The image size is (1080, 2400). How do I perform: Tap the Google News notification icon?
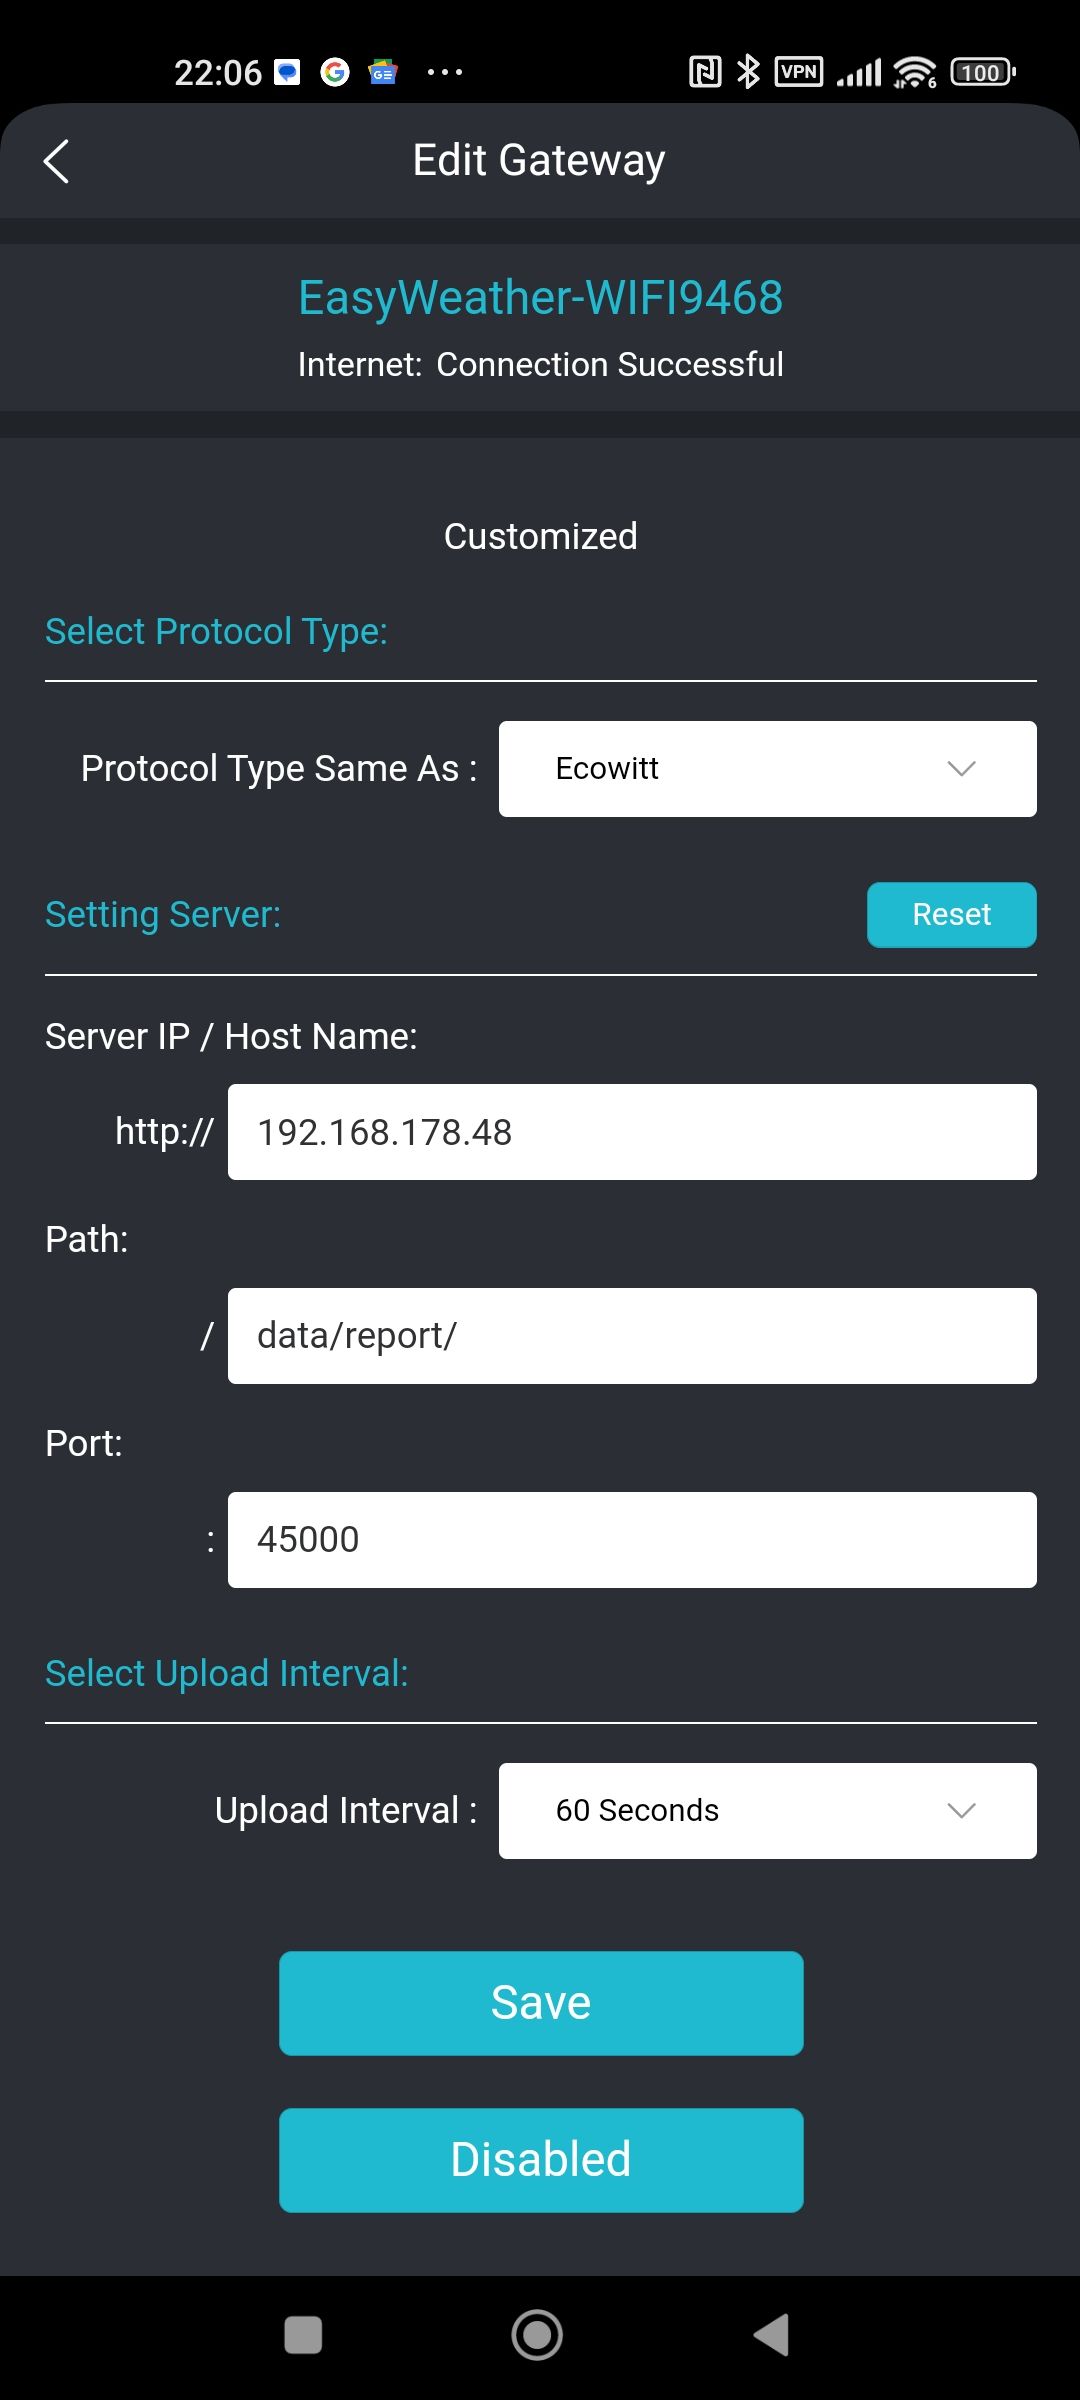(383, 72)
